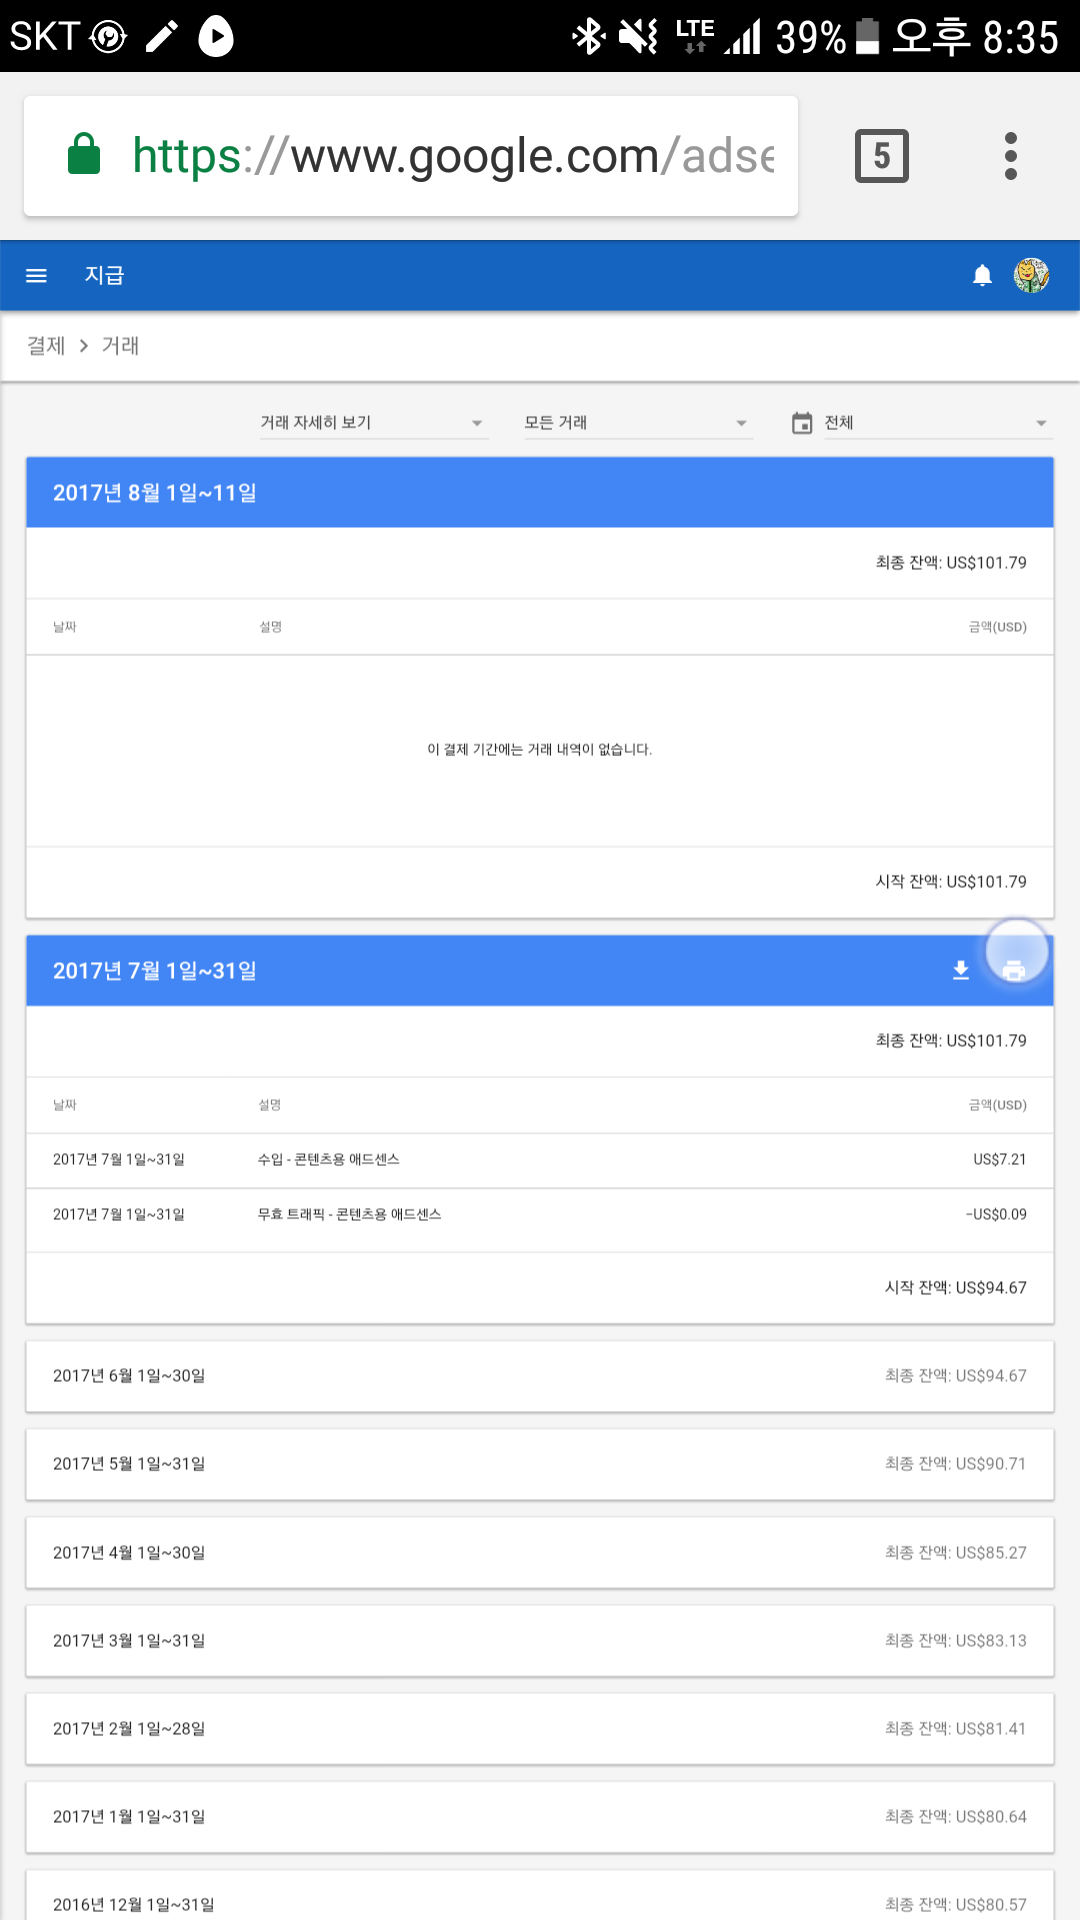Expand the 2017년 6월 1일~30일 row
The height and width of the screenshot is (1920, 1080).
(x=540, y=1376)
